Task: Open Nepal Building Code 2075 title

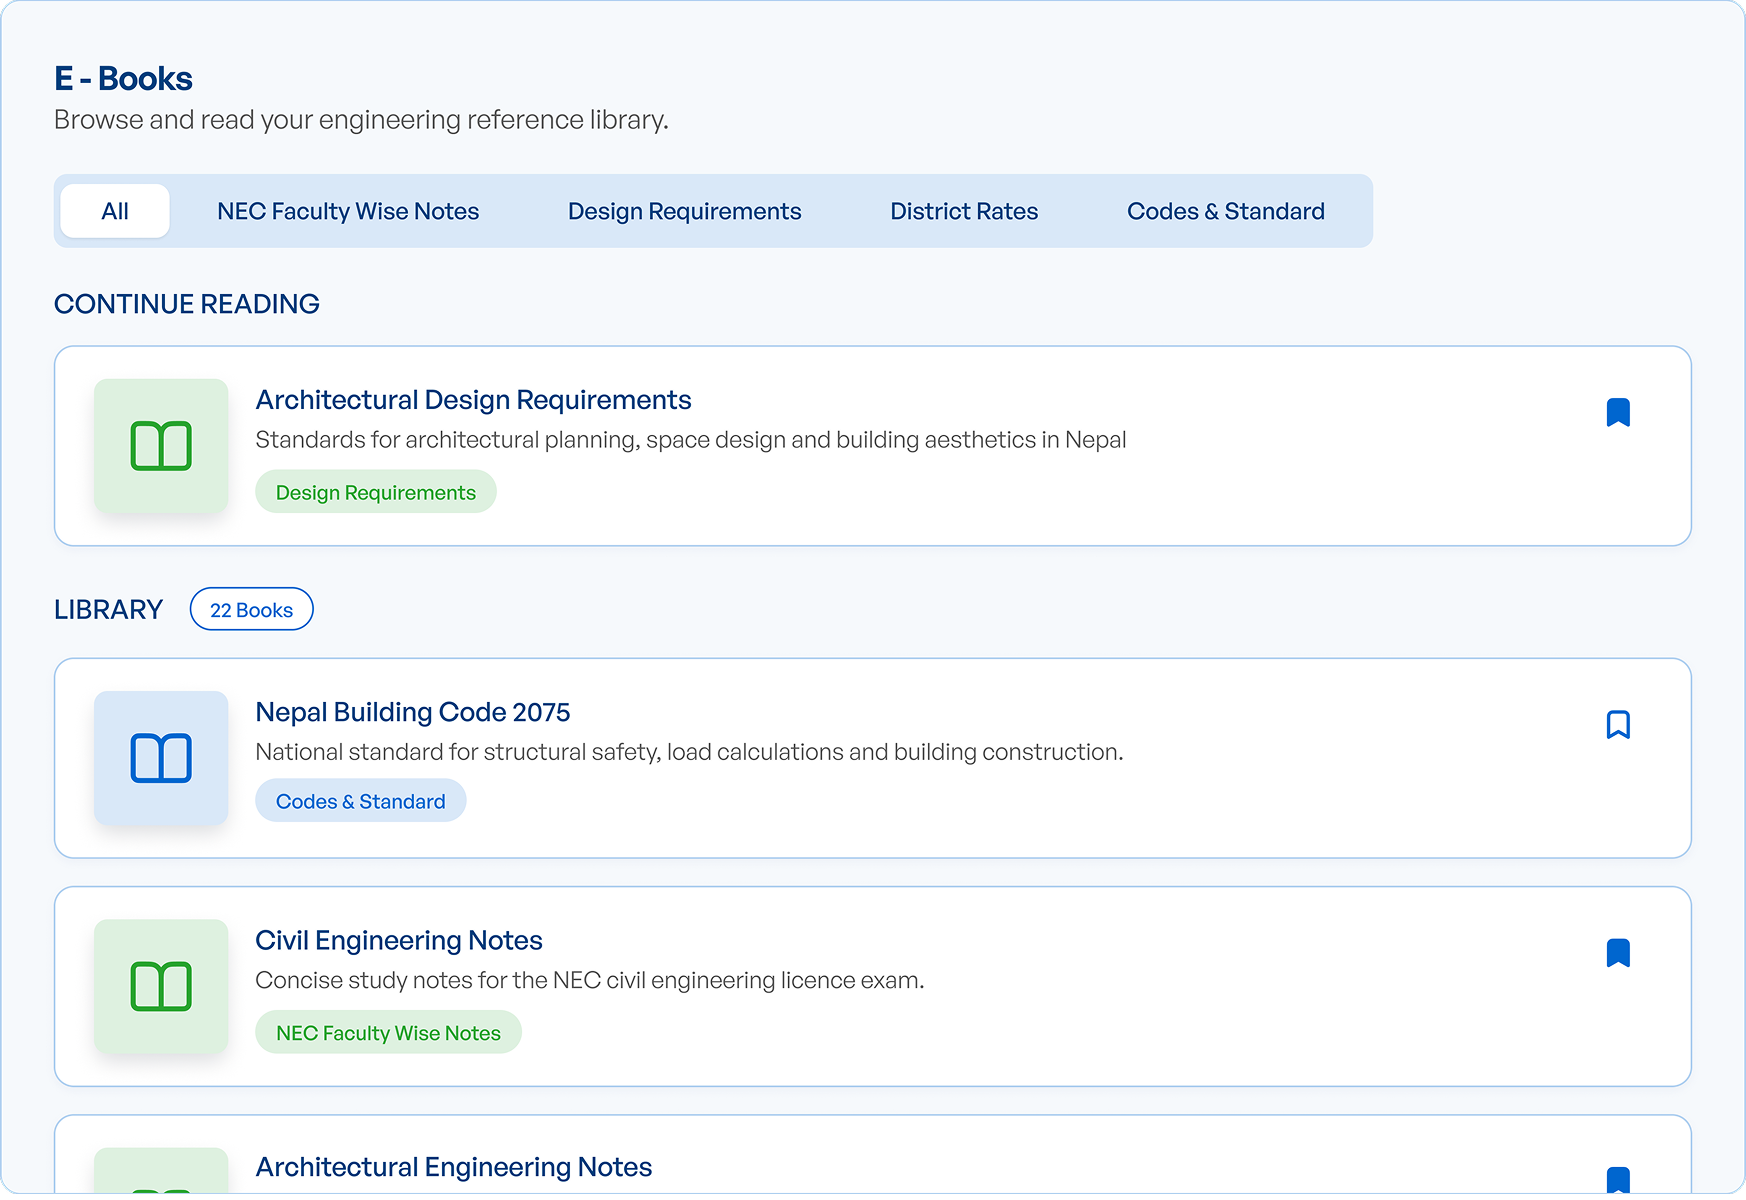Action: (x=413, y=712)
